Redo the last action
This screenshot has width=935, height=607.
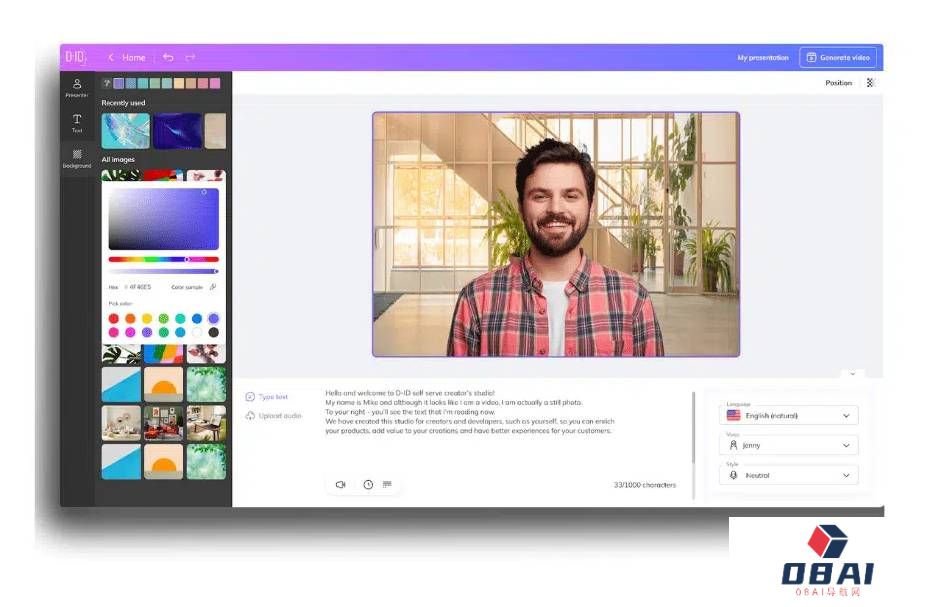point(190,57)
